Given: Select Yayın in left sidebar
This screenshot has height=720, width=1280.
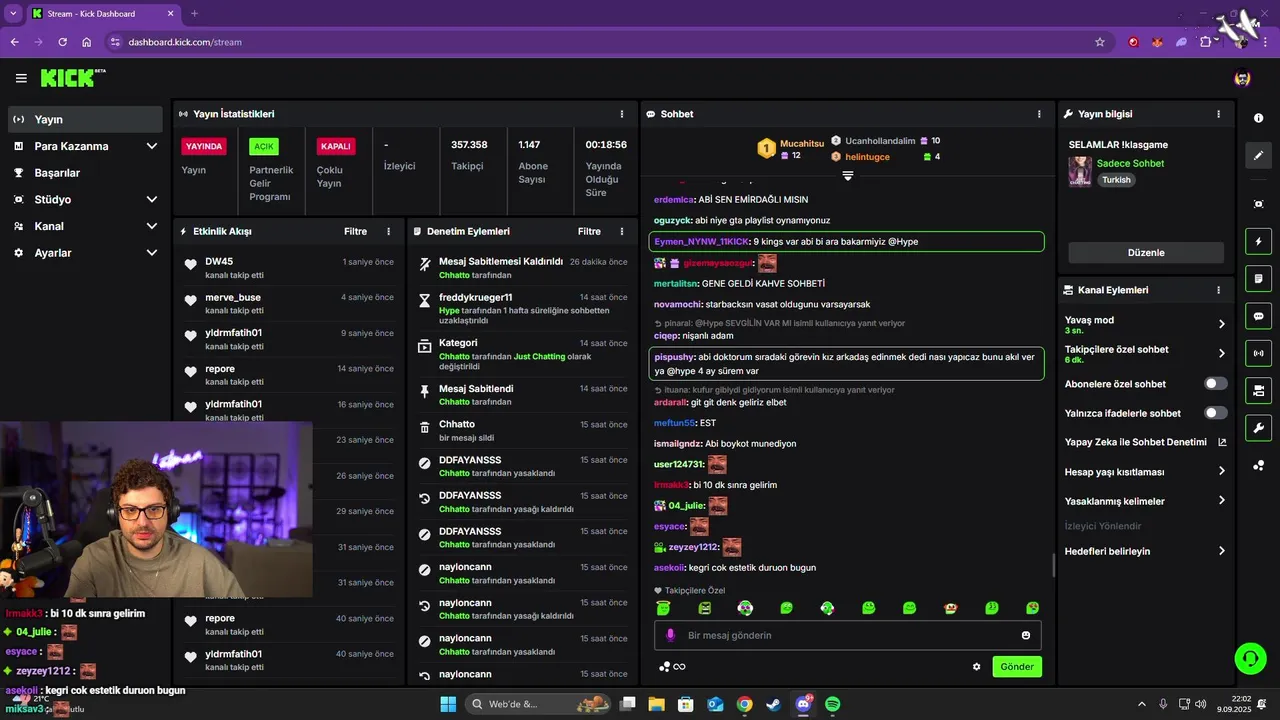Looking at the screenshot, I should (85, 119).
